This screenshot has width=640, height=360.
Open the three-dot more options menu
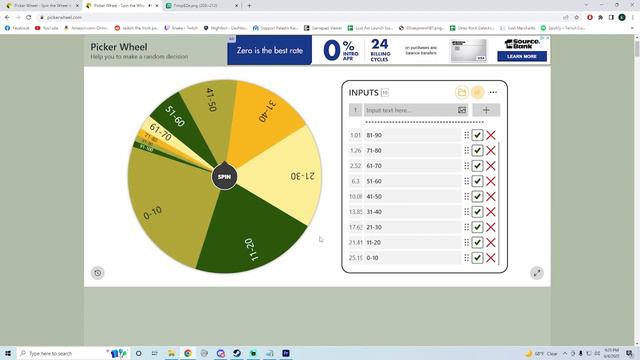pos(493,93)
